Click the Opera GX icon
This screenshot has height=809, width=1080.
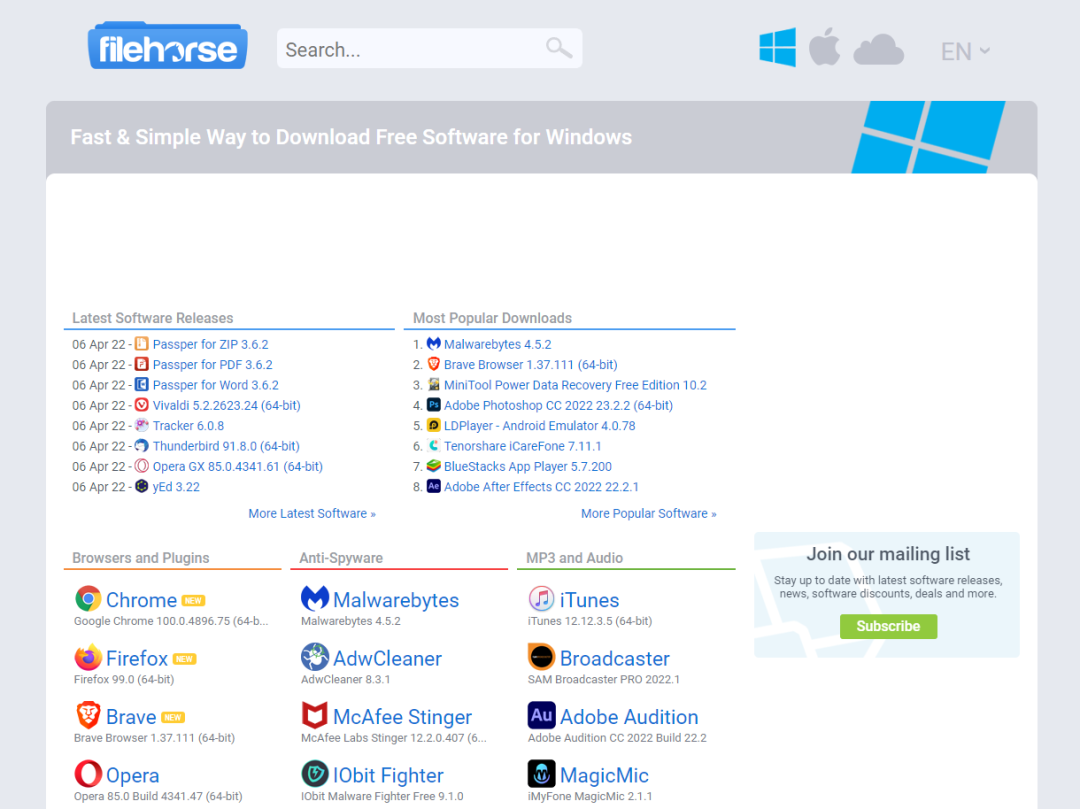141,466
